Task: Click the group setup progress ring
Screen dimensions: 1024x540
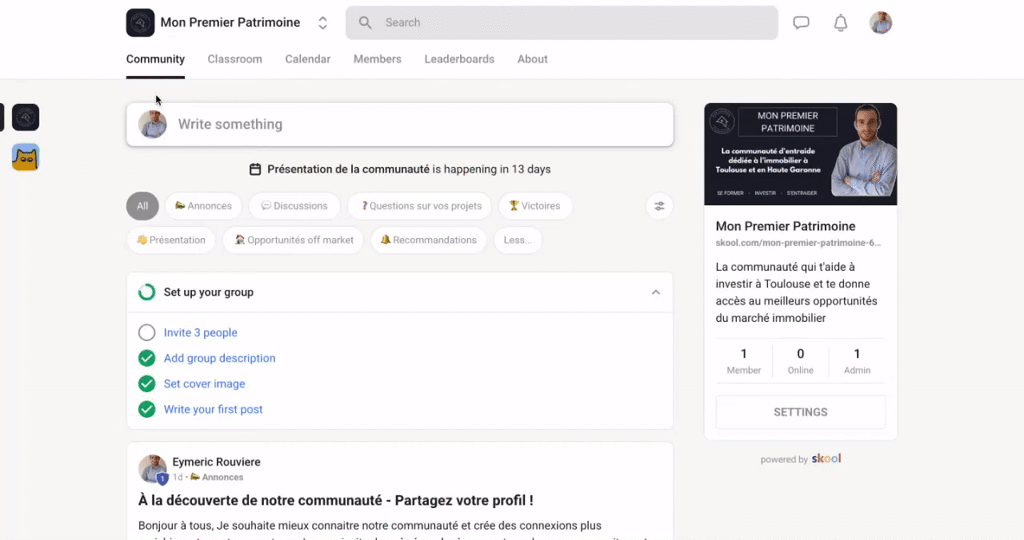Action: click(146, 292)
